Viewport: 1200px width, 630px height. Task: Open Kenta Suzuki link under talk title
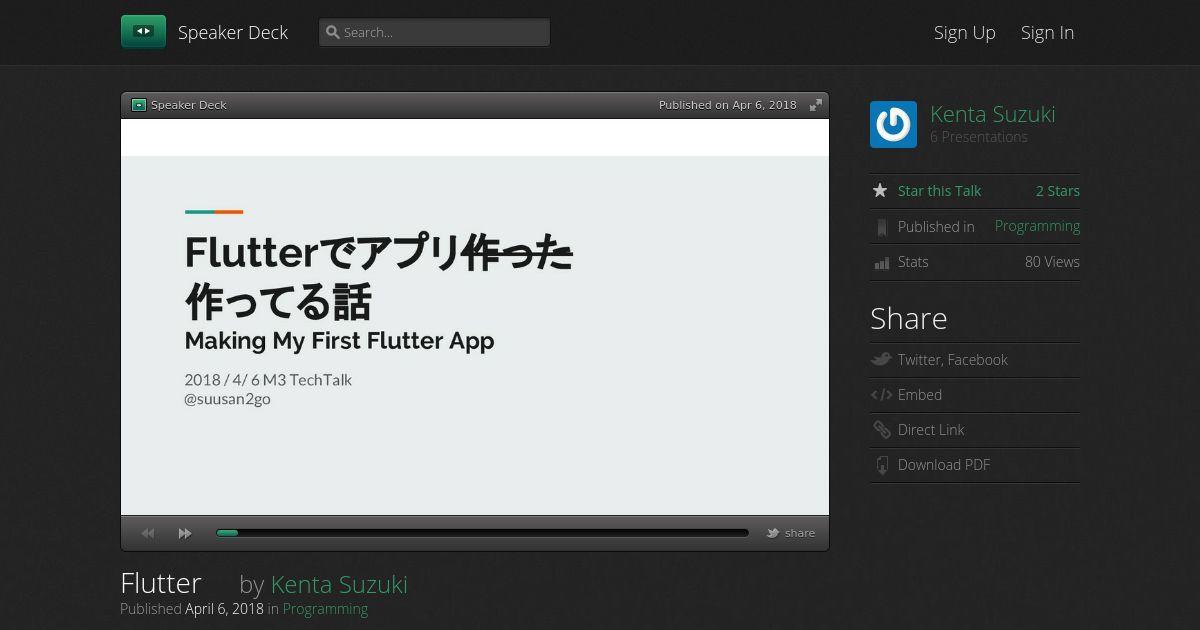coord(339,584)
